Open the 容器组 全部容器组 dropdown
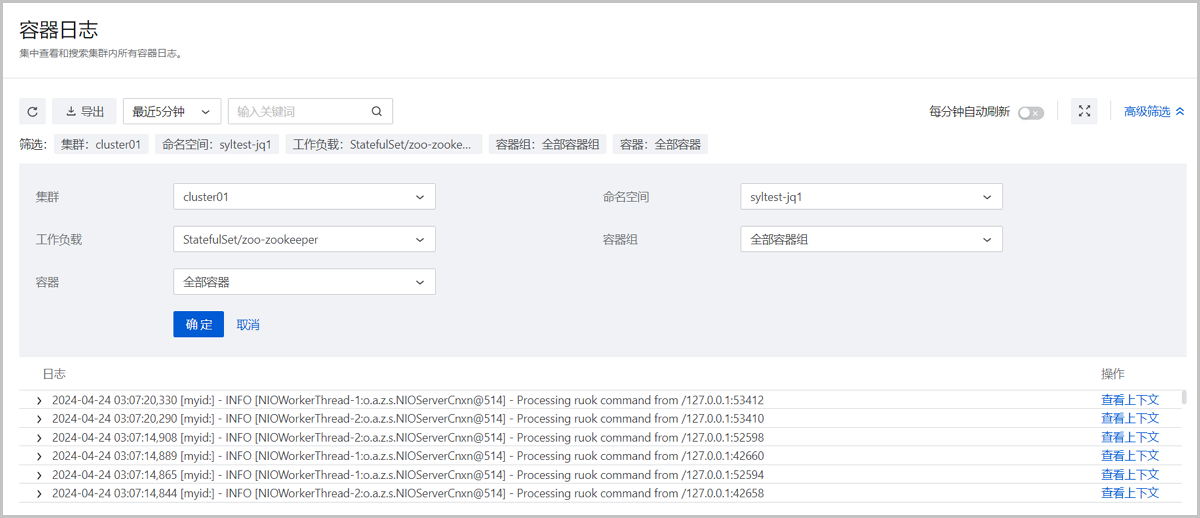The image size is (1200, 518). click(x=871, y=240)
